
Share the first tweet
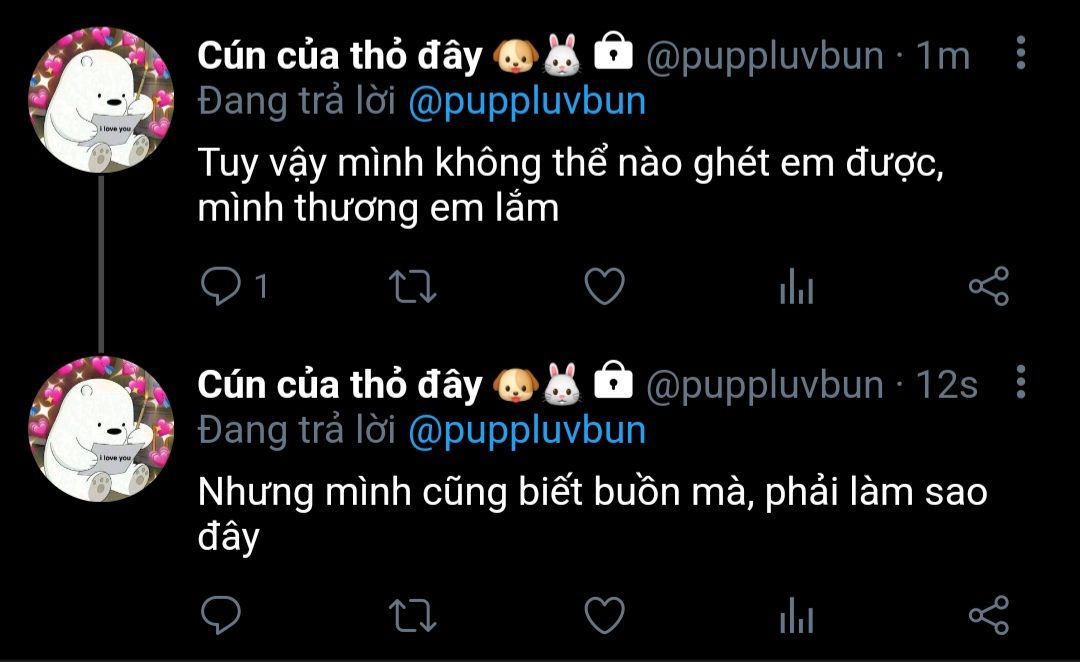point(989,286)
